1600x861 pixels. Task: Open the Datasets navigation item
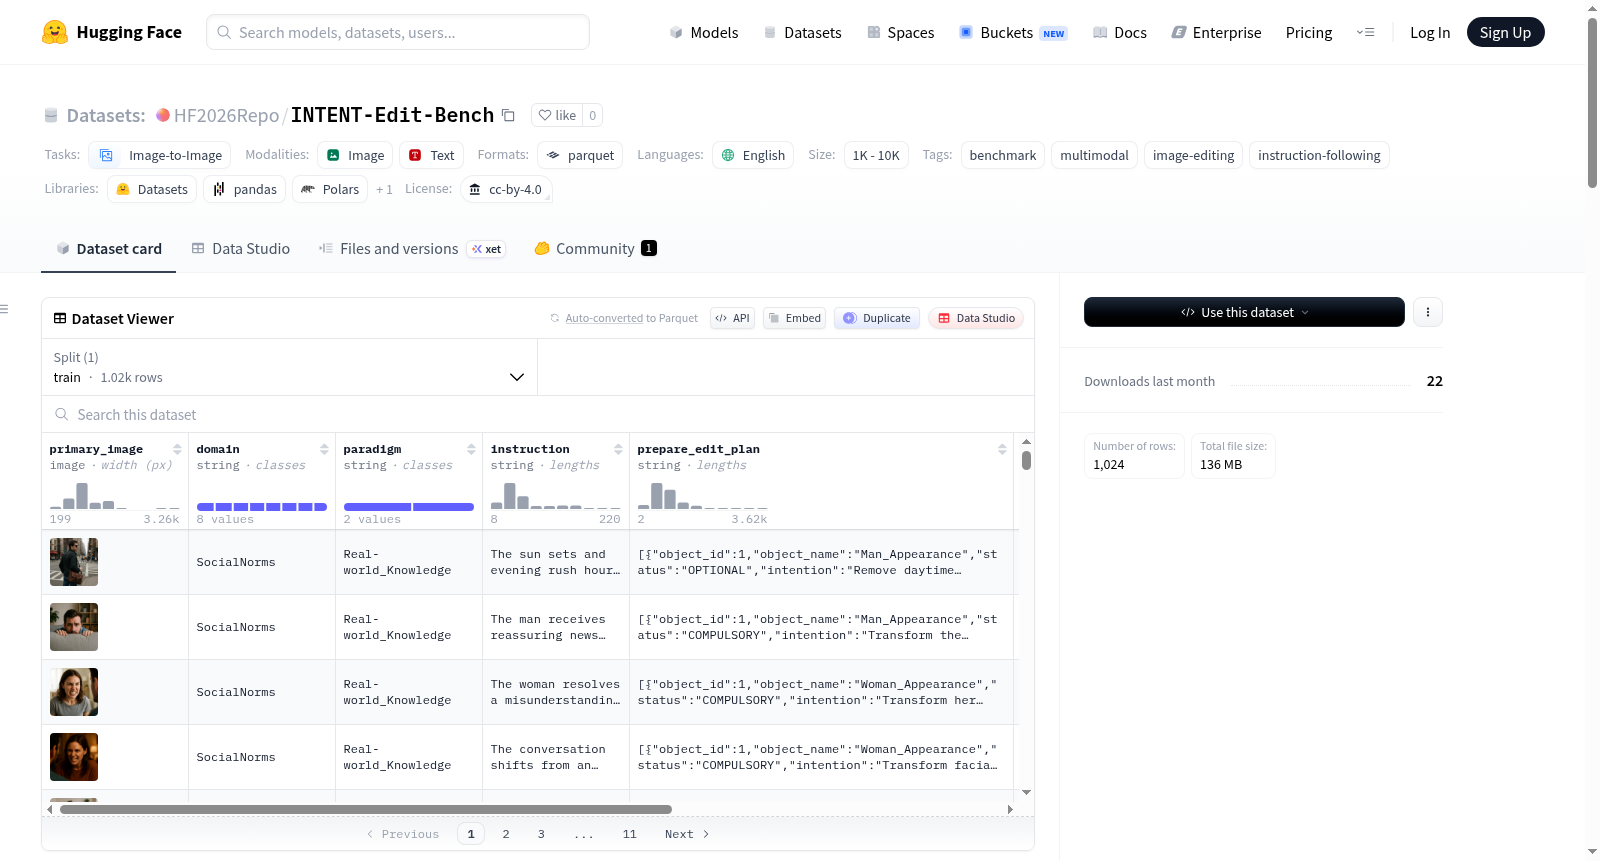pos(802,32)
